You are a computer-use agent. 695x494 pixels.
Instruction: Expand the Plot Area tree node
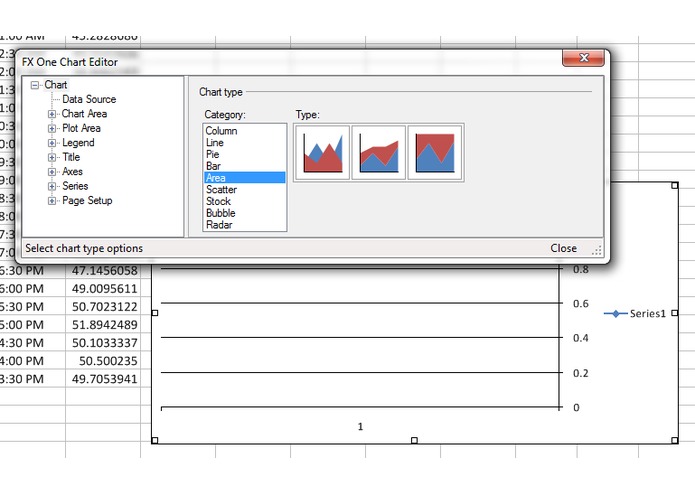click(52, 128)
